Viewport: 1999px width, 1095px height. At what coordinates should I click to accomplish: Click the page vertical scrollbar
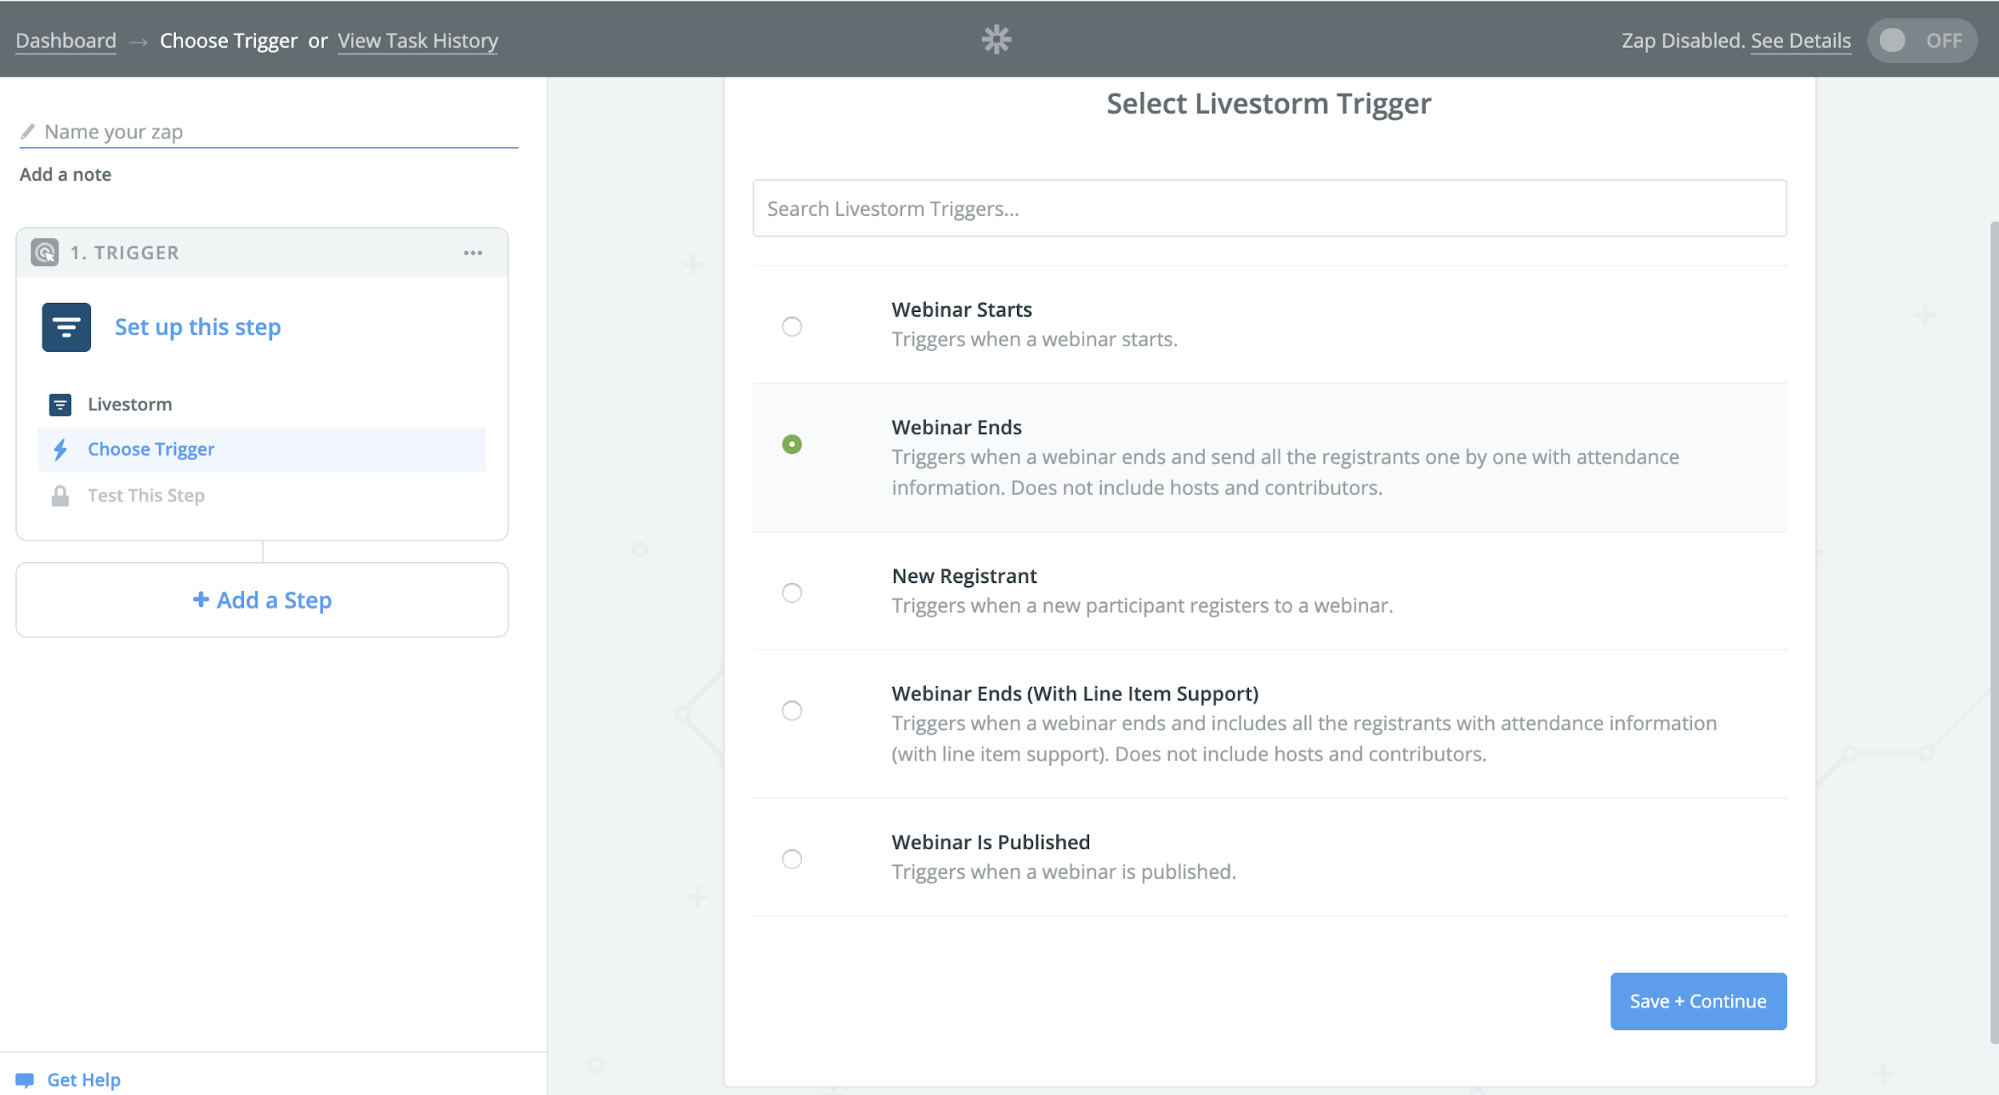pos(1993,632)
